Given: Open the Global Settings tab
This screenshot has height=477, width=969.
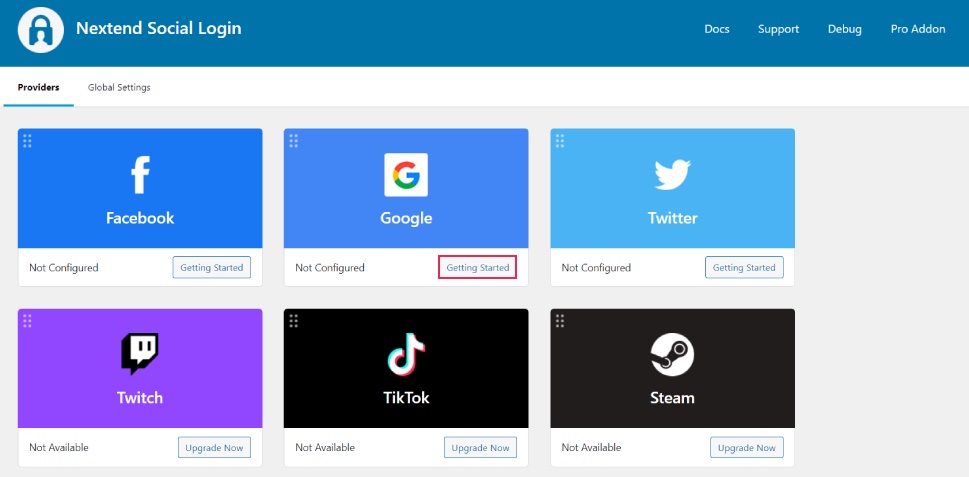Looking at the screenshot, I should 119,87.
